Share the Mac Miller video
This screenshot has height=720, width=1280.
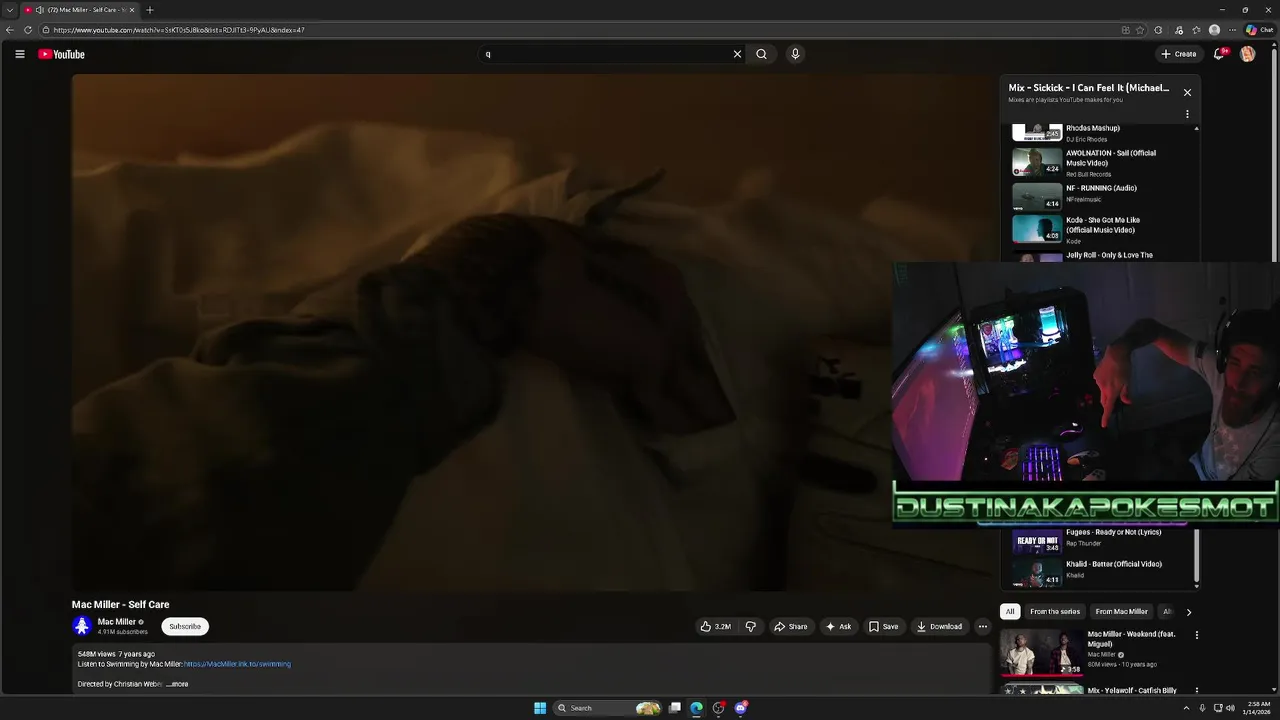[x=790, y=626]
